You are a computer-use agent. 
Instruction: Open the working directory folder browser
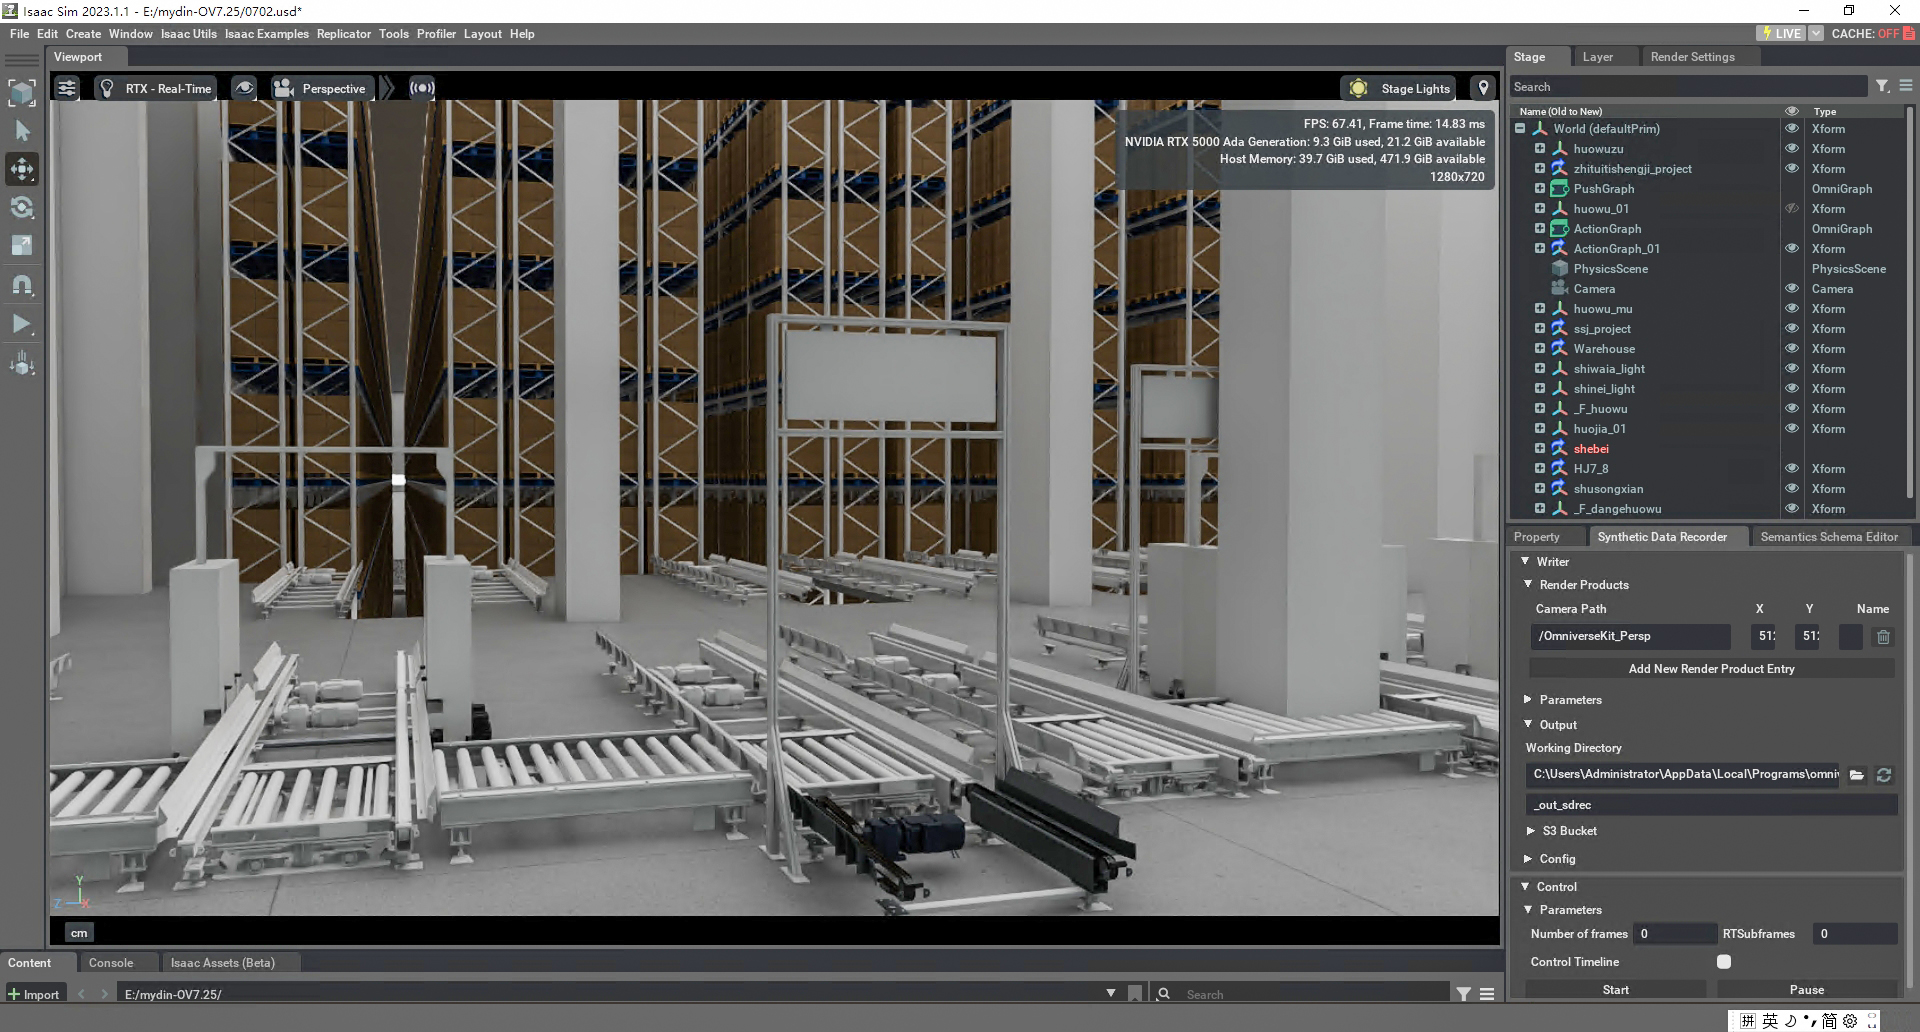pos(1857,775)
